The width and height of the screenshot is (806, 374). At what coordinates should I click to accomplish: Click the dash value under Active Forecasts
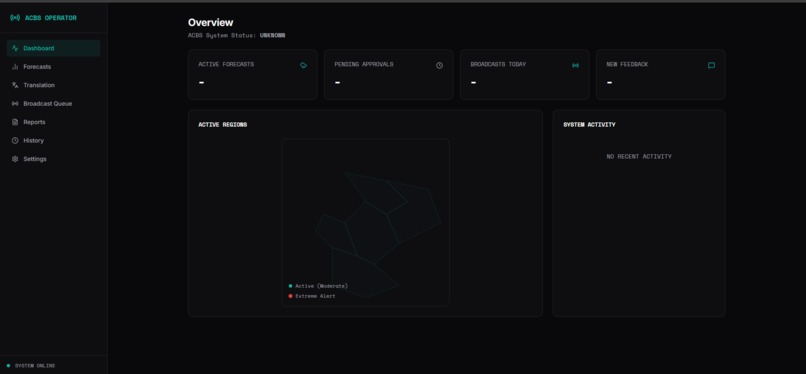(x=202, y=82)
